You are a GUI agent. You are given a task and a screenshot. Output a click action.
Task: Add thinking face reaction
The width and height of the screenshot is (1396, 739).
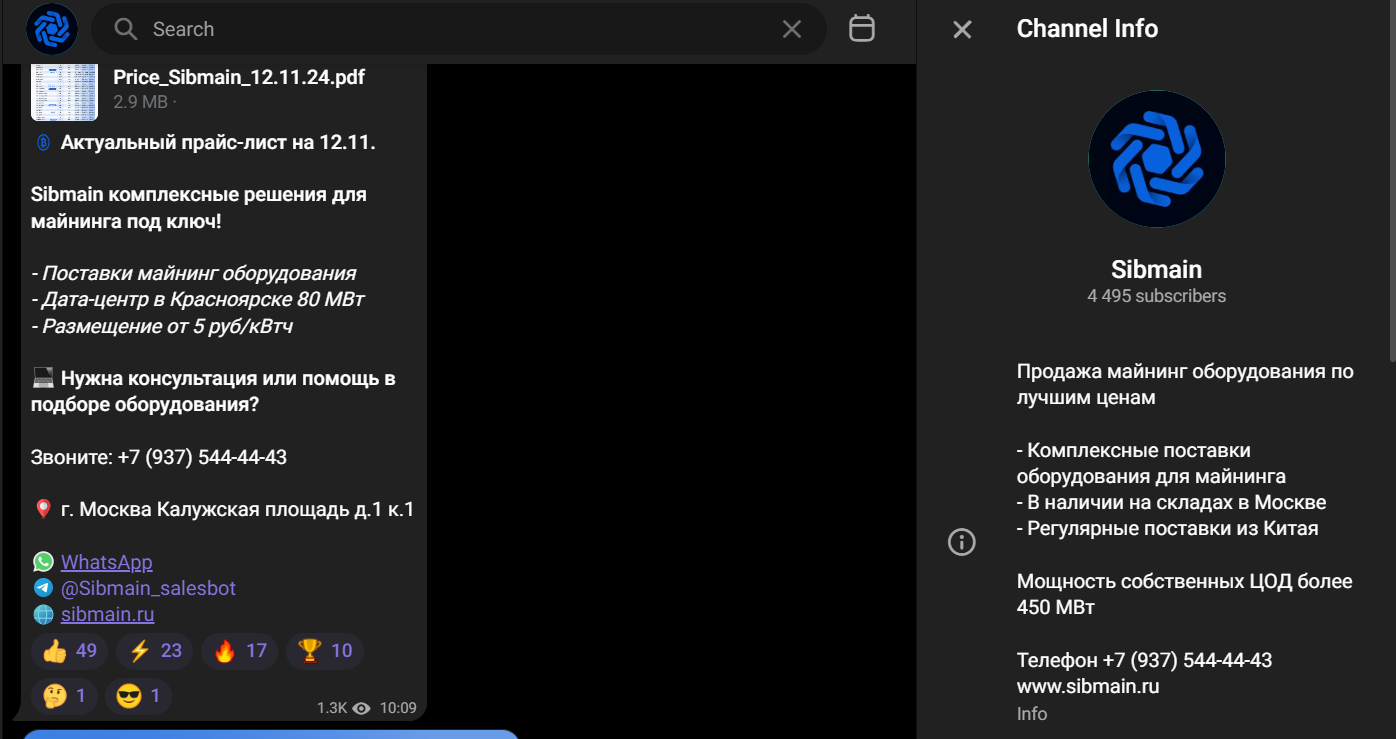(65, 696)
